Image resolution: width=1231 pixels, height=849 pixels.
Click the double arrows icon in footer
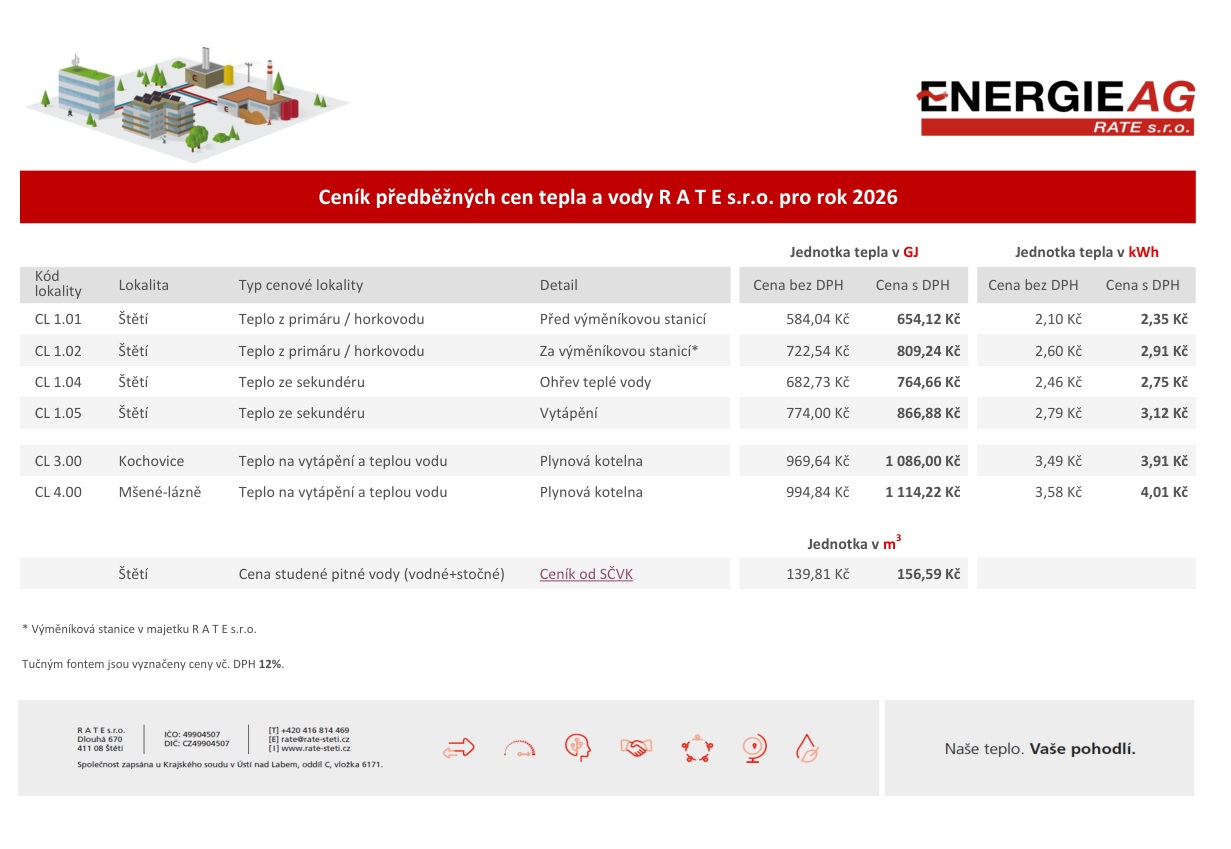[458, 747]
